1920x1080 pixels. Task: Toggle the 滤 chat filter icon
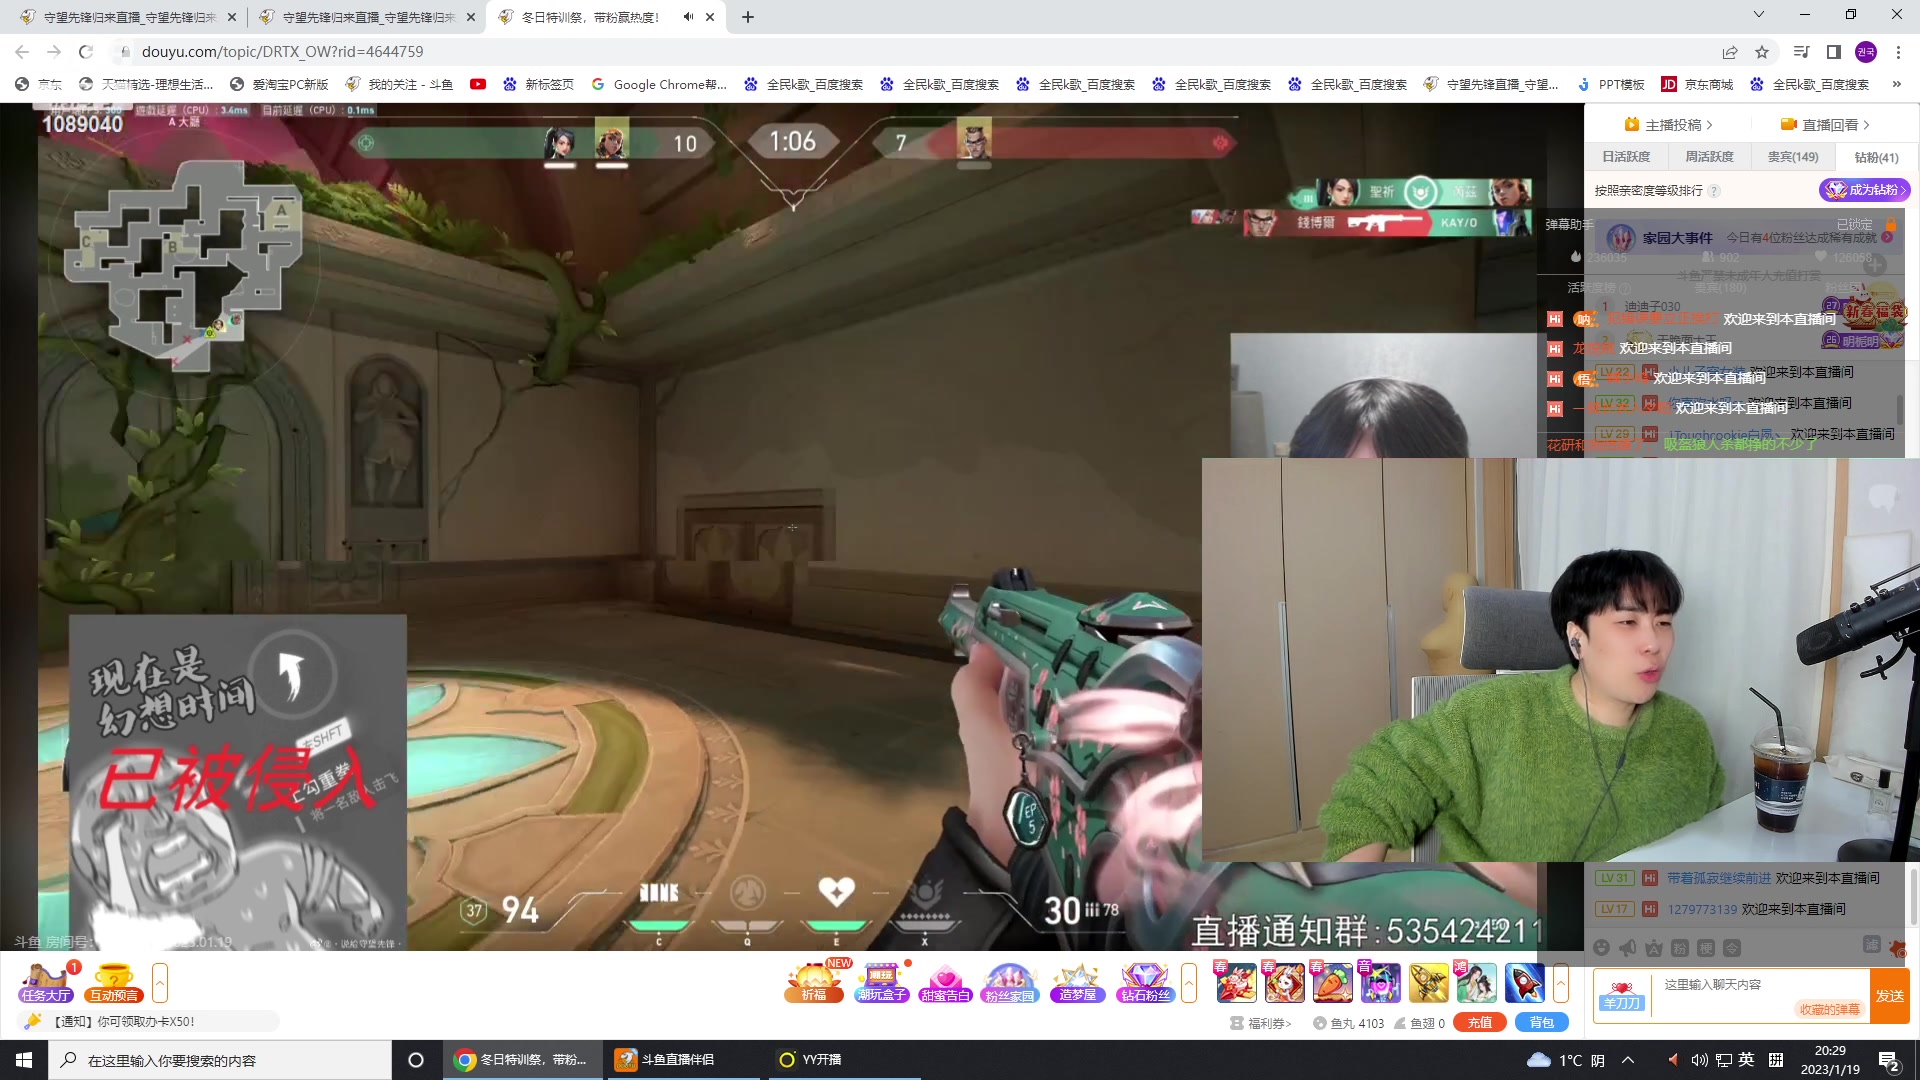(x=1872, y=945)
